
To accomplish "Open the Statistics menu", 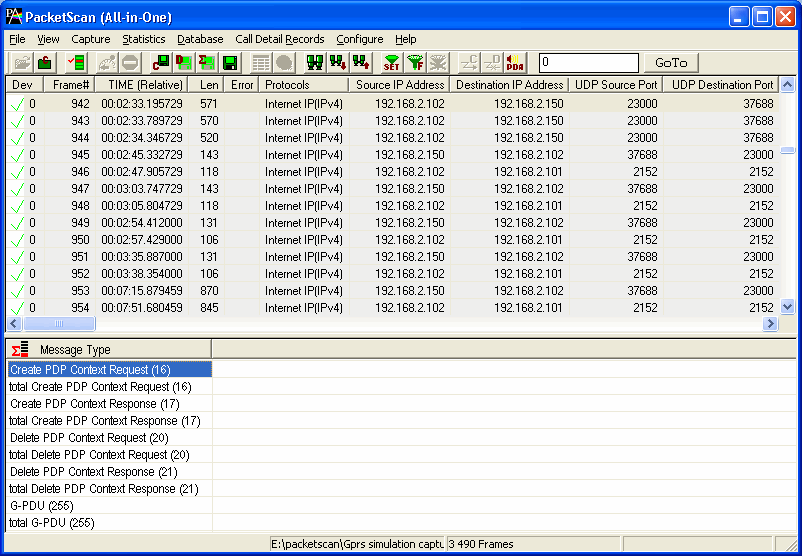I will 144,39.
